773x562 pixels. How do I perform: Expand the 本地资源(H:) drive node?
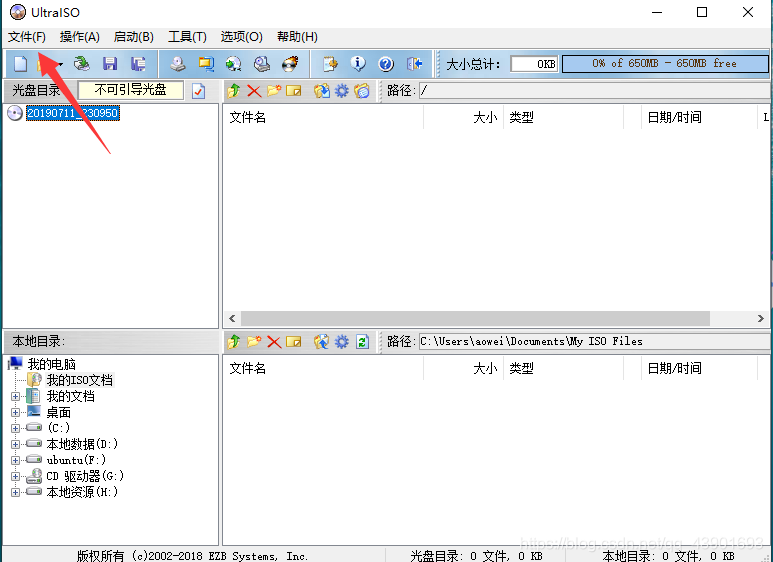(x=15, y=492)
